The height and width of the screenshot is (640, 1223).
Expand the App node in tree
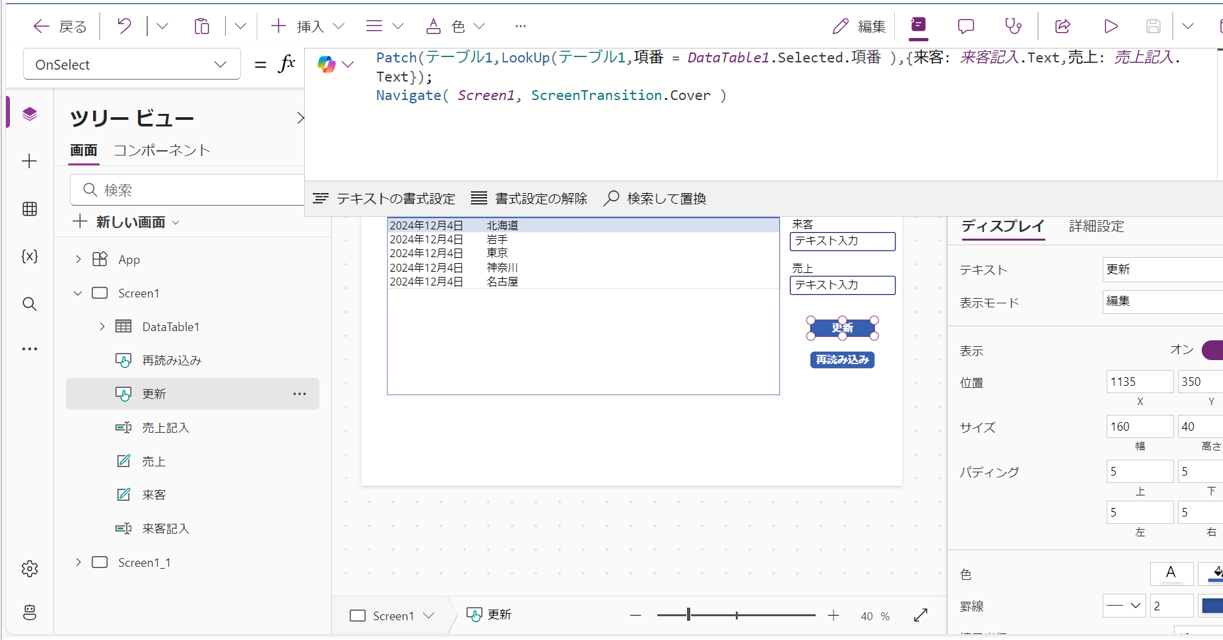pos(78,259)
